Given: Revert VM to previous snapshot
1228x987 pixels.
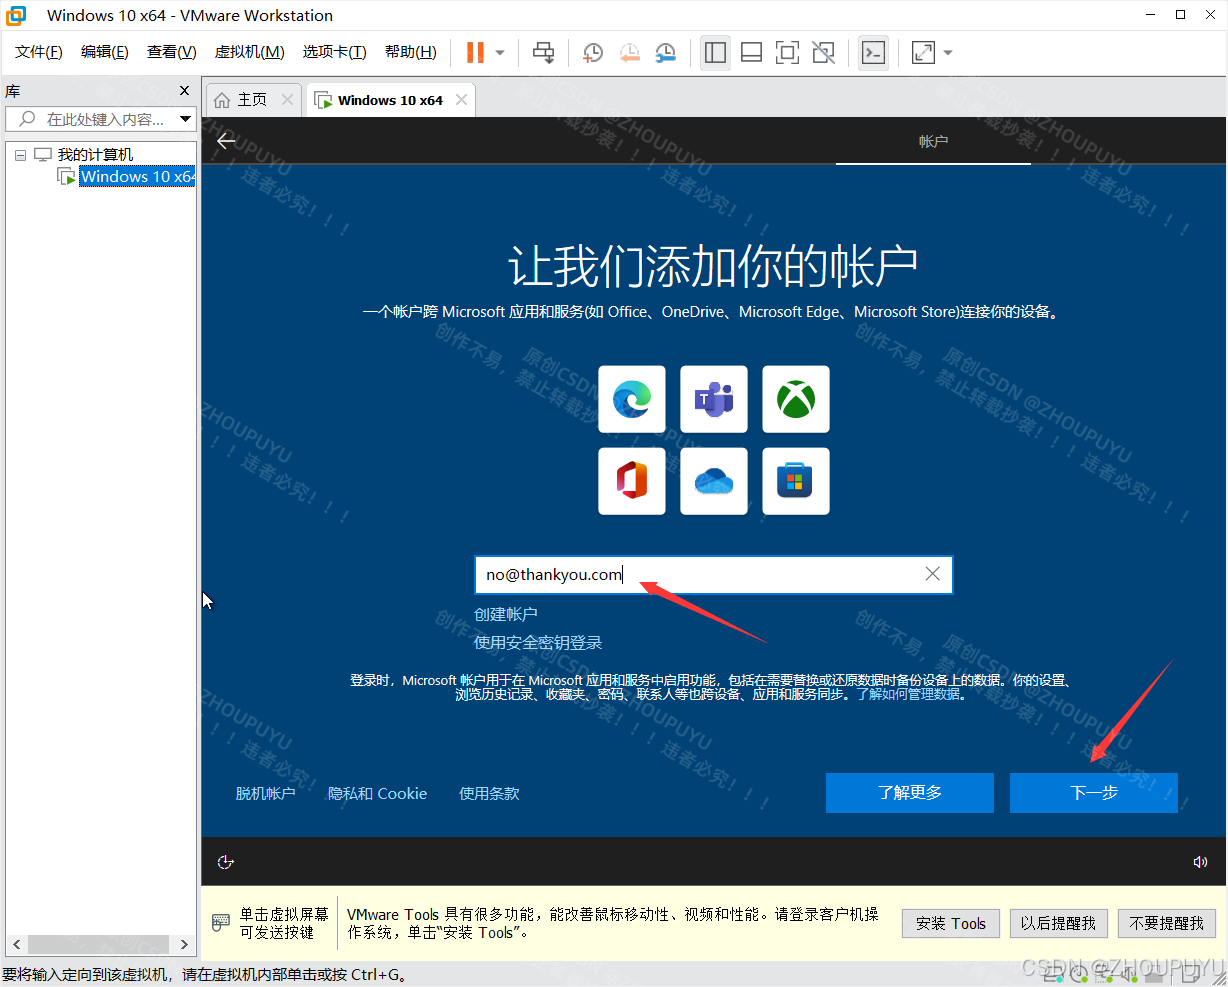Looking at the screenshot, I should tap(629, 52).
